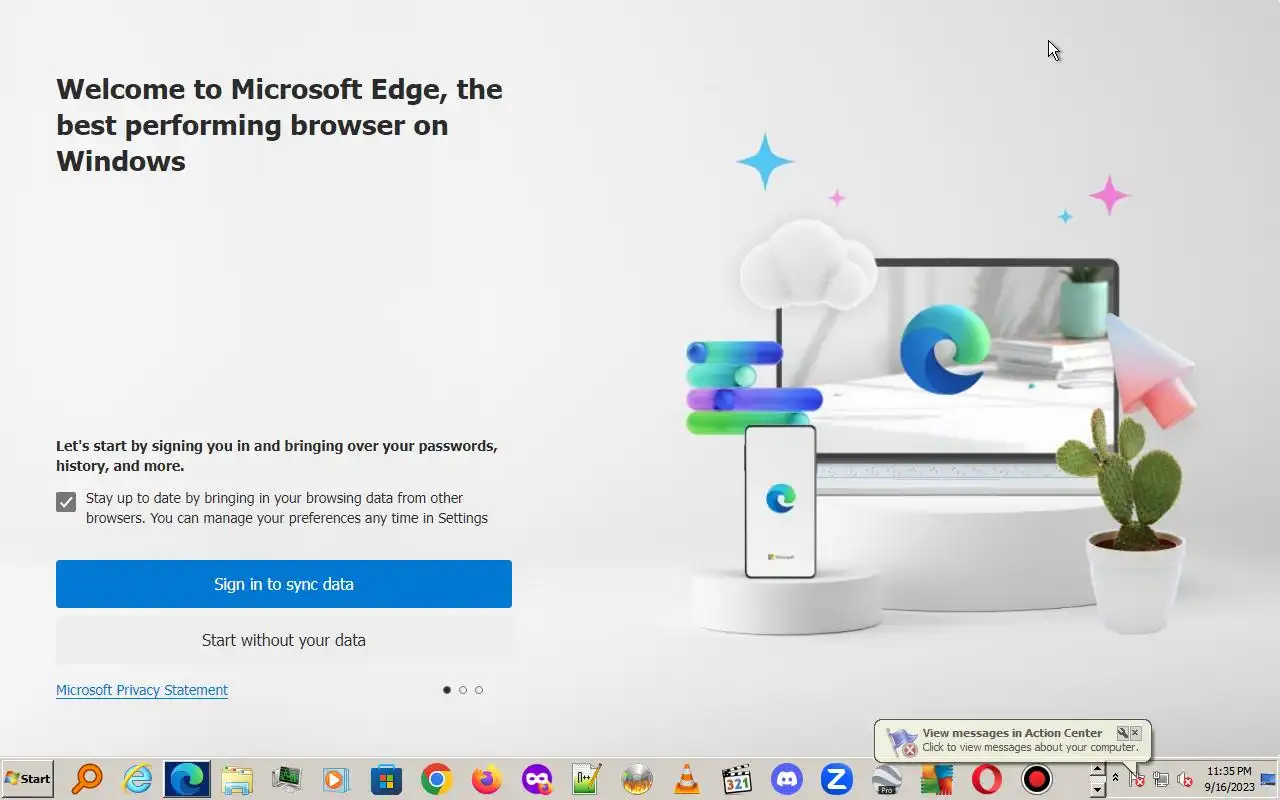Open the screen recorder taskbar icon
This screenshot has width=1280, height=800.
click(x=1037, y=779)
